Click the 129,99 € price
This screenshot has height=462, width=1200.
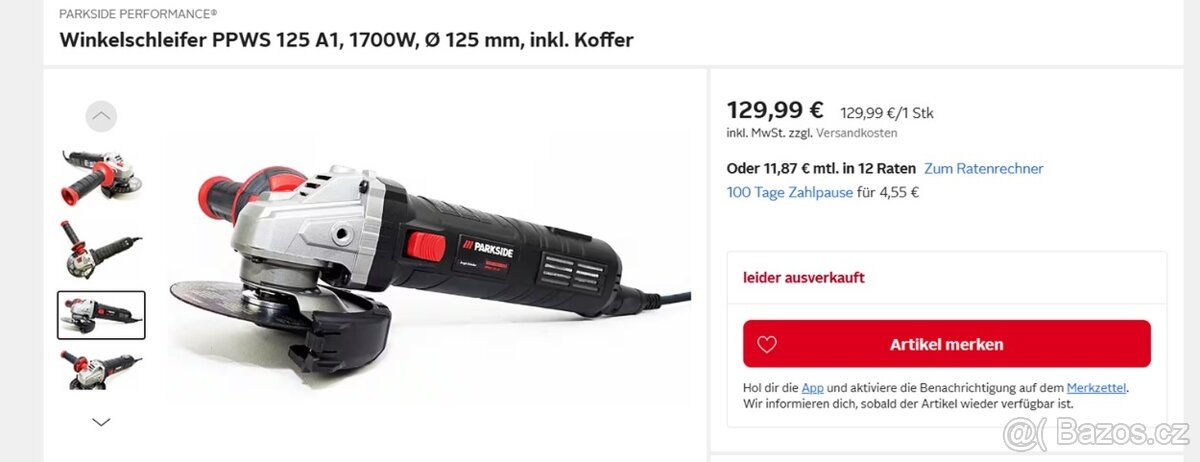(775, 110)
